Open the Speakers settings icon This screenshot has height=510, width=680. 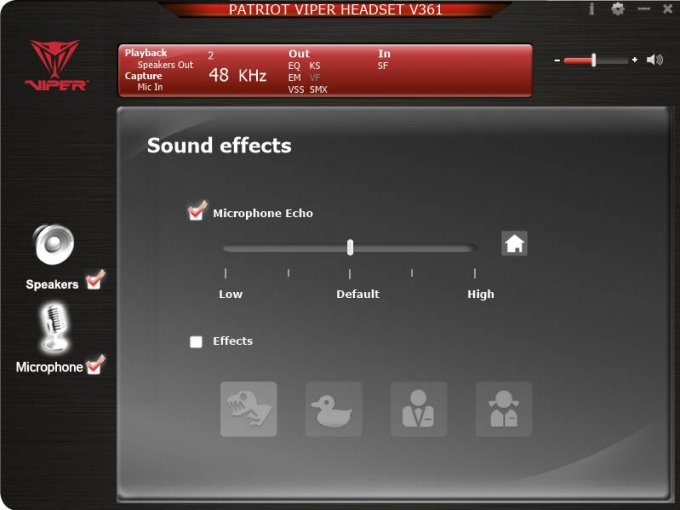click(53, 244)
